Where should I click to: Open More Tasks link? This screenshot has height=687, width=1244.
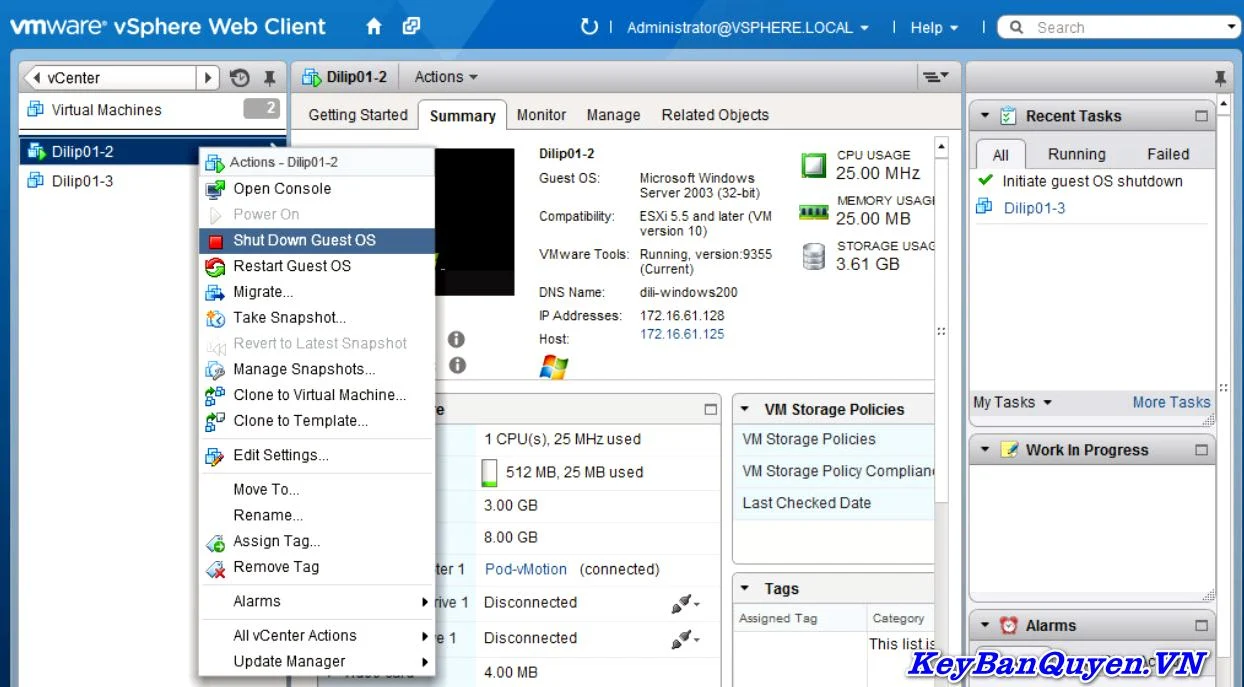click(x=1171, y=402)
